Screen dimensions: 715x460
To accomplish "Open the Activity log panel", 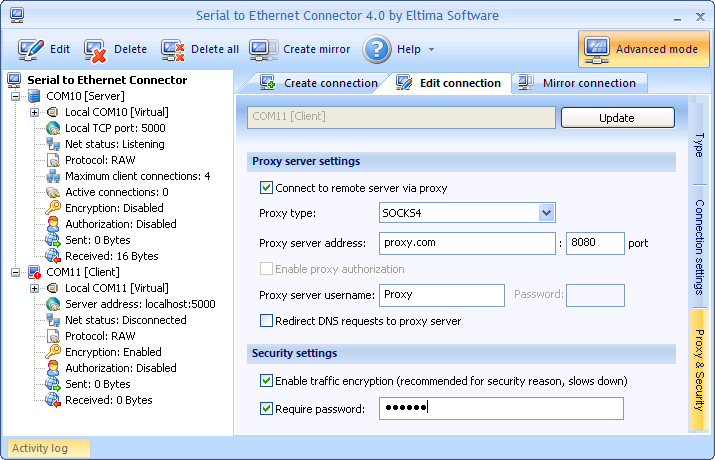I will (x=48, y=448).
